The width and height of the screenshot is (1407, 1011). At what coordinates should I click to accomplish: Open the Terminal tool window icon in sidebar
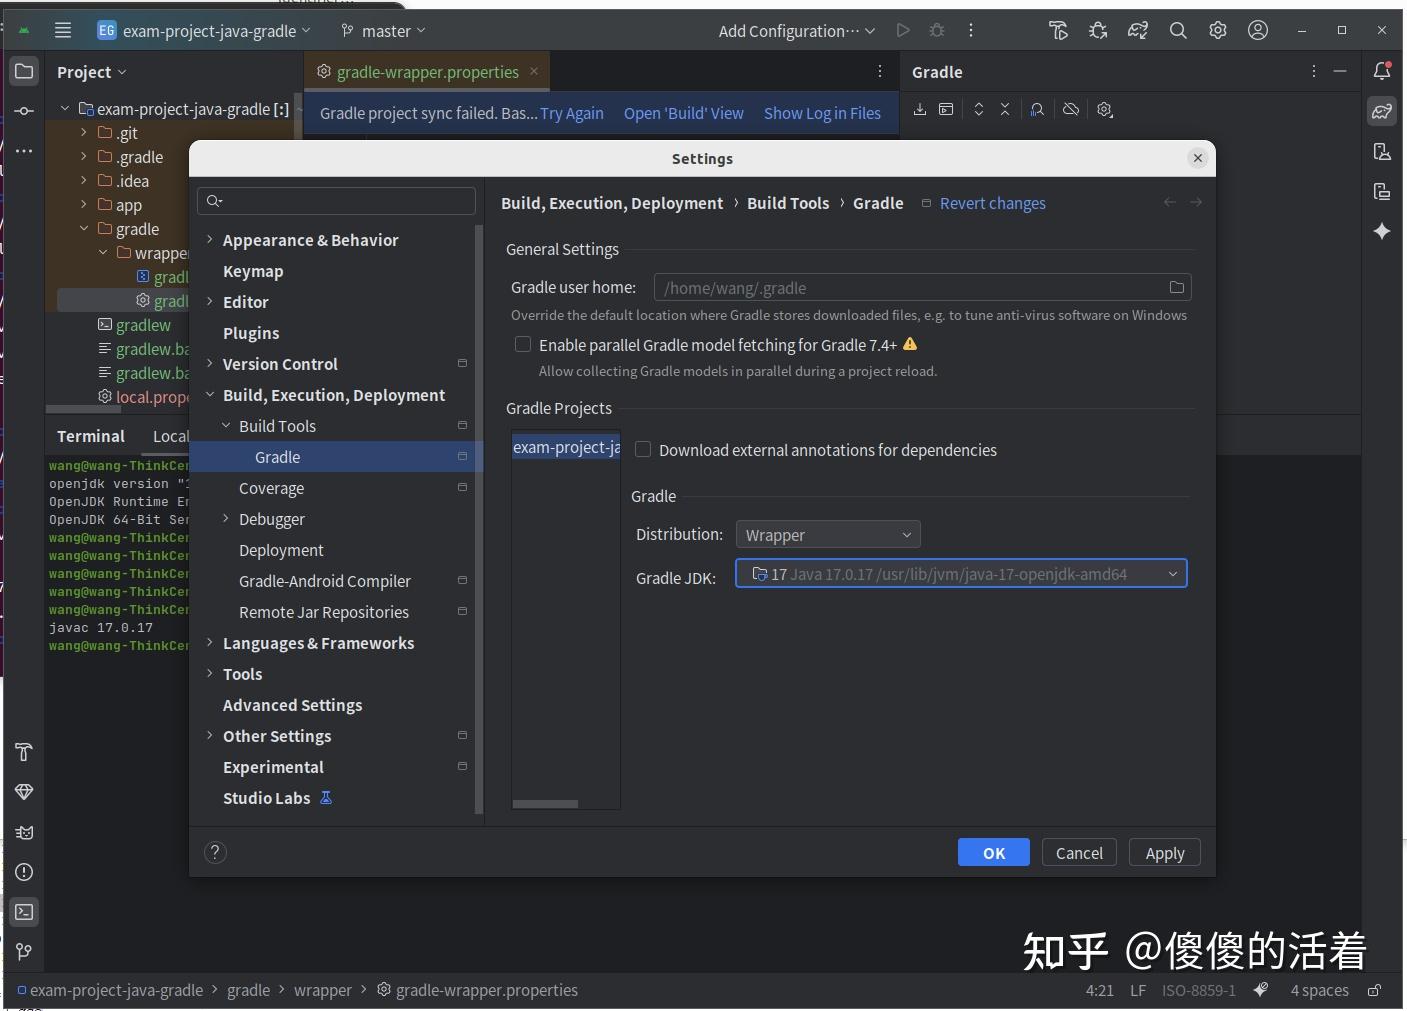(x=24, y=912)
